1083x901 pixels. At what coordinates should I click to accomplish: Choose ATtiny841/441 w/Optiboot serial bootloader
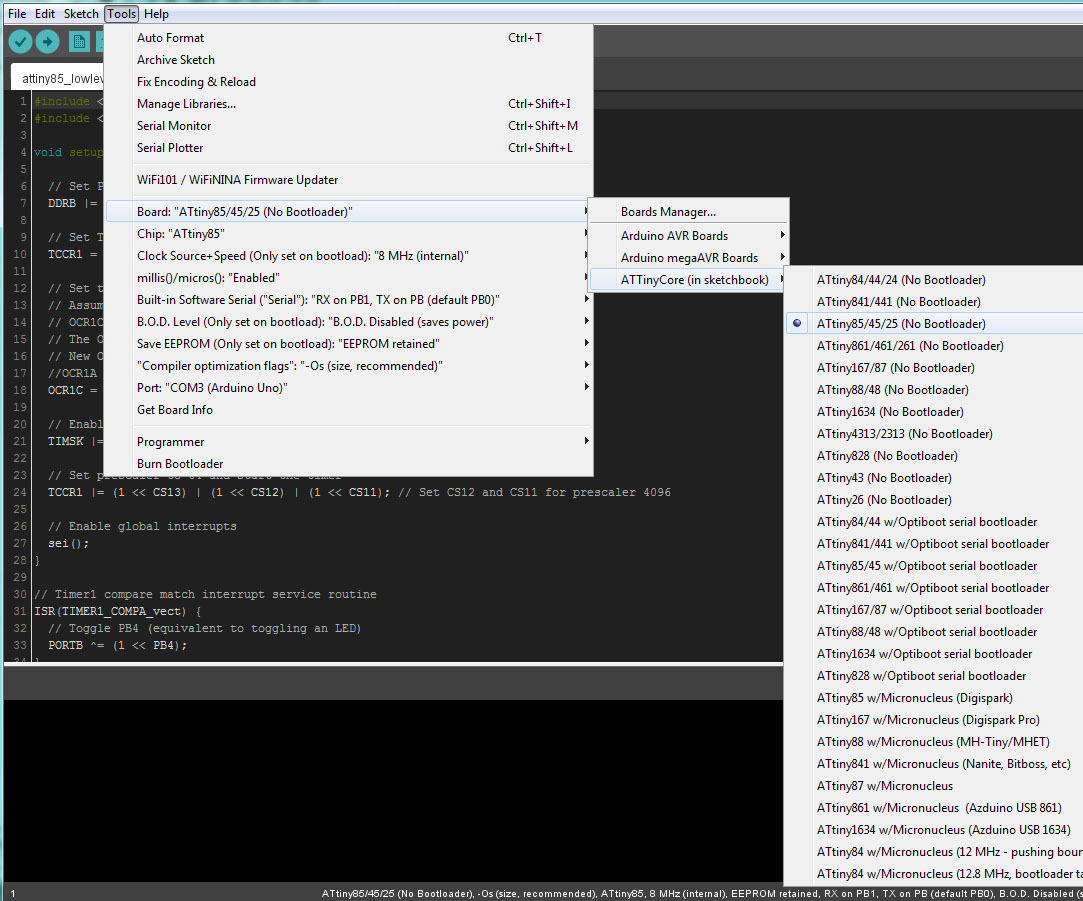pyautogui.click(x=934, y=544)
